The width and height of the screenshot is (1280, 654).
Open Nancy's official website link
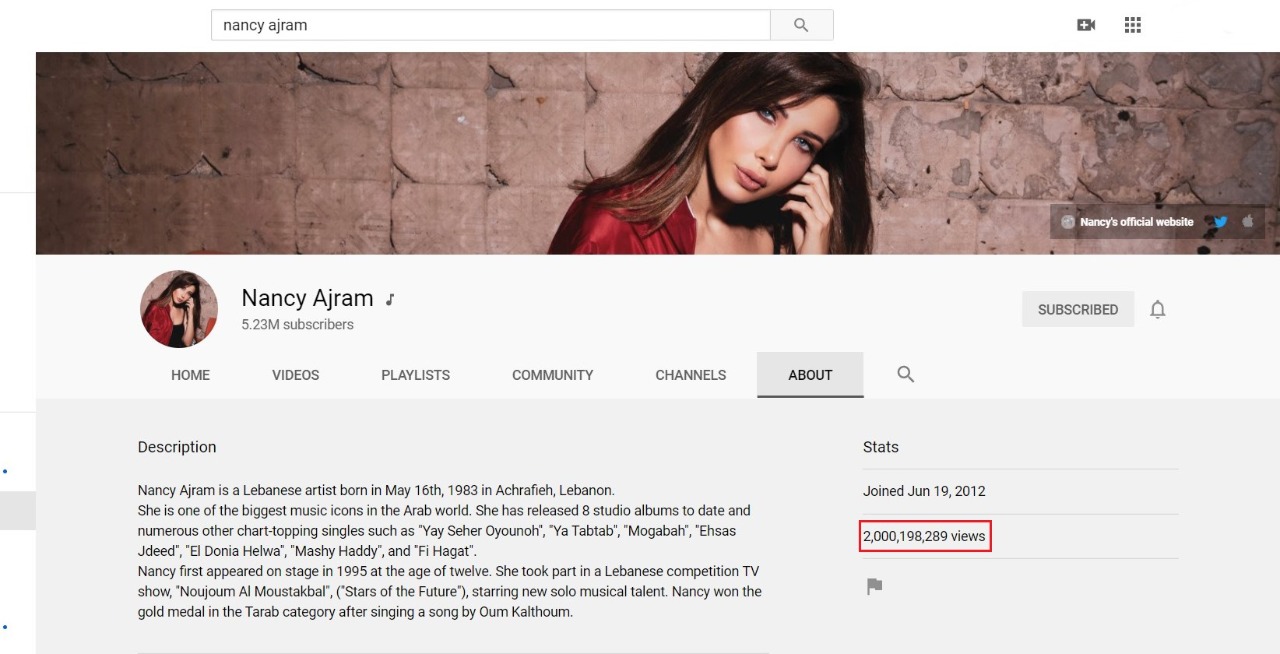pos(1136,222)
